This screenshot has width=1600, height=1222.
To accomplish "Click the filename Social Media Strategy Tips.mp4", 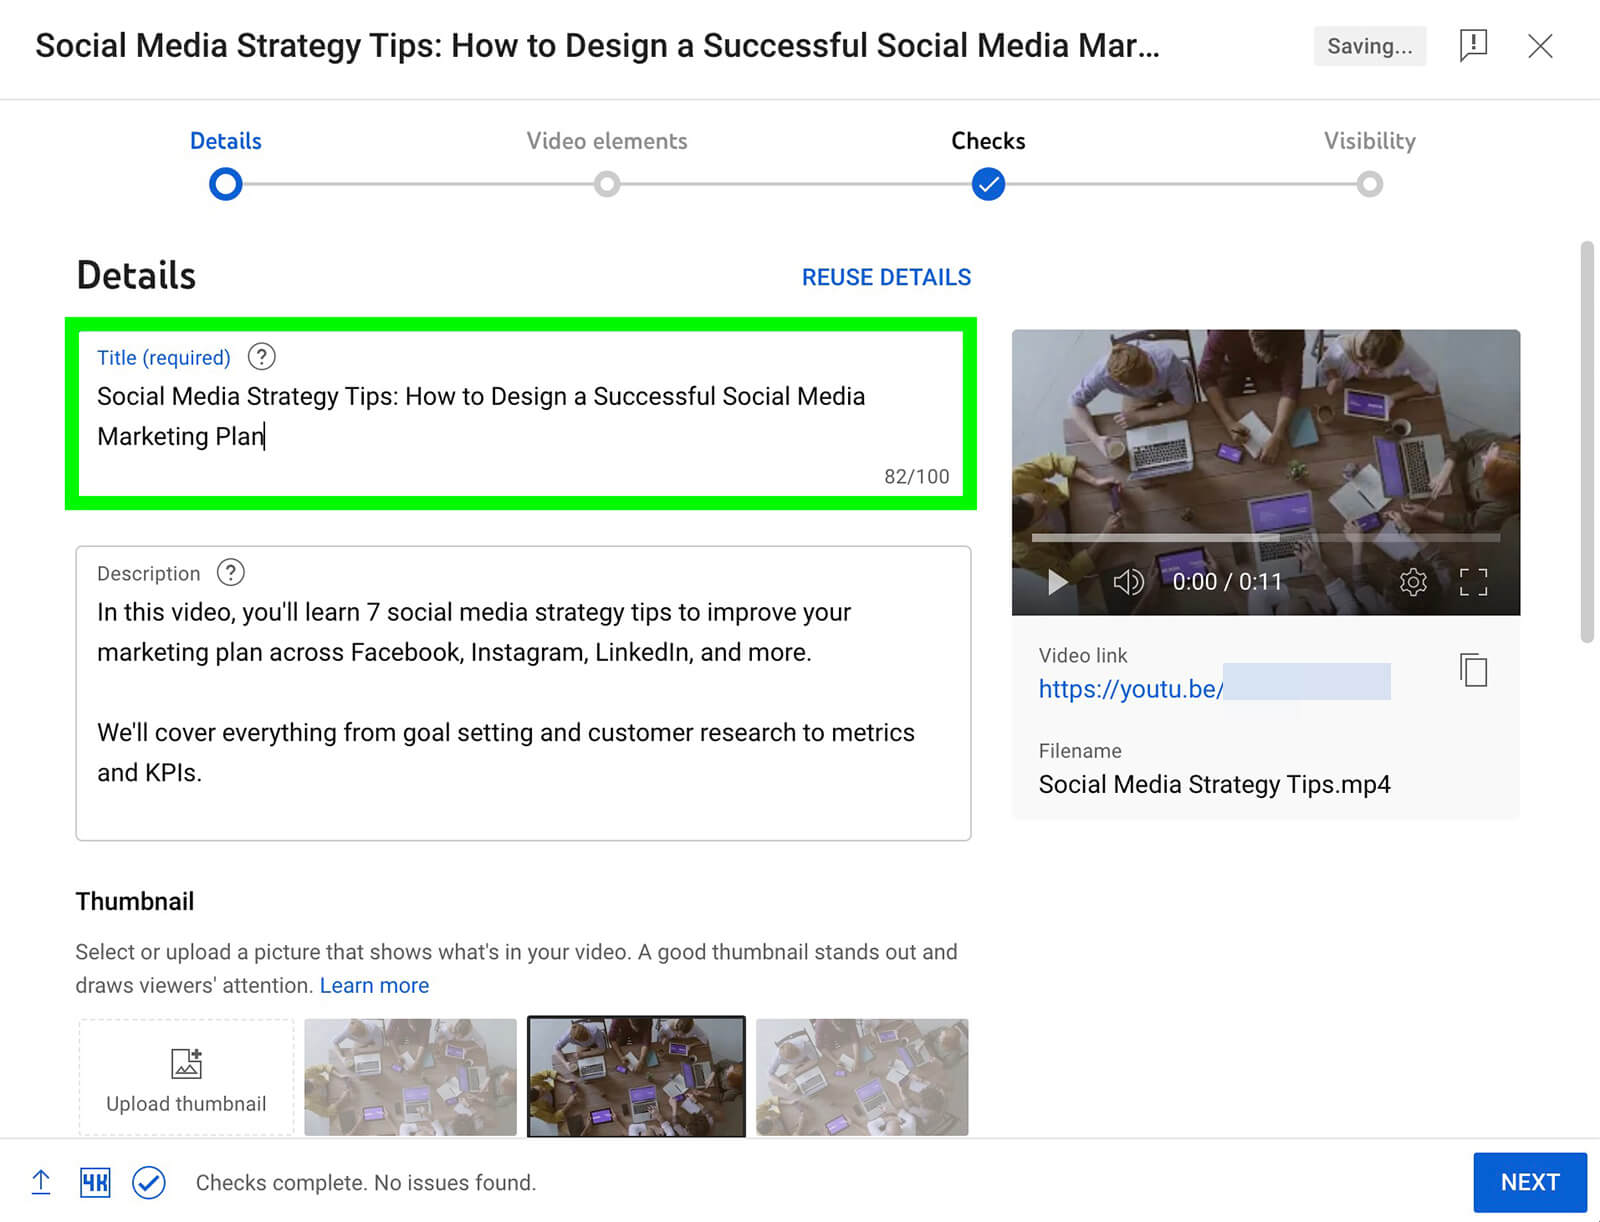I will coord(1214,784).
